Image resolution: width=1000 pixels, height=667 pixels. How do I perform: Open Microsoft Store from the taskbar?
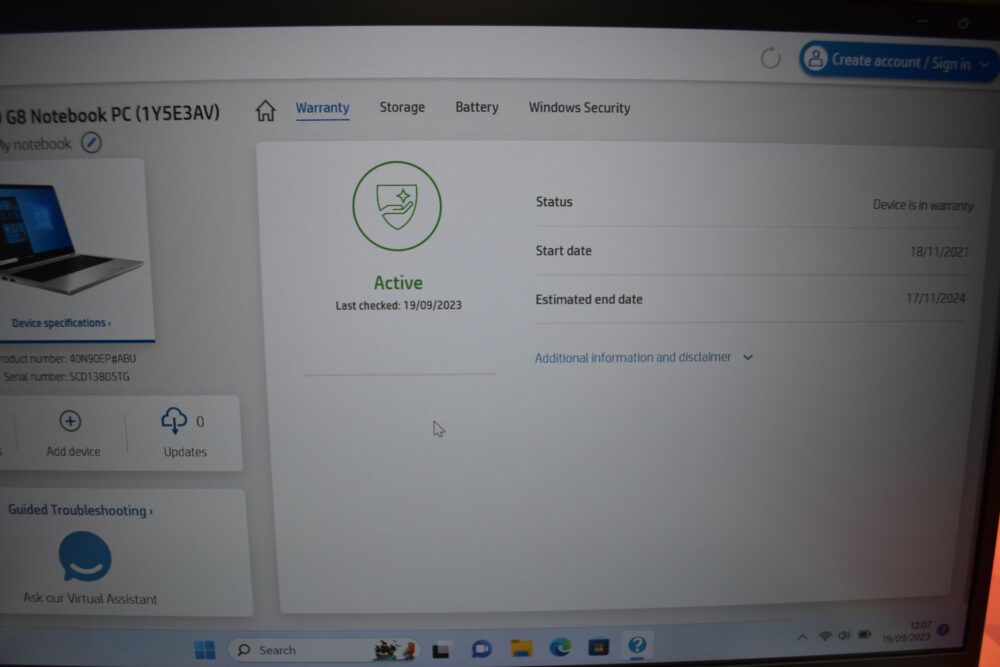pos(598,647)
